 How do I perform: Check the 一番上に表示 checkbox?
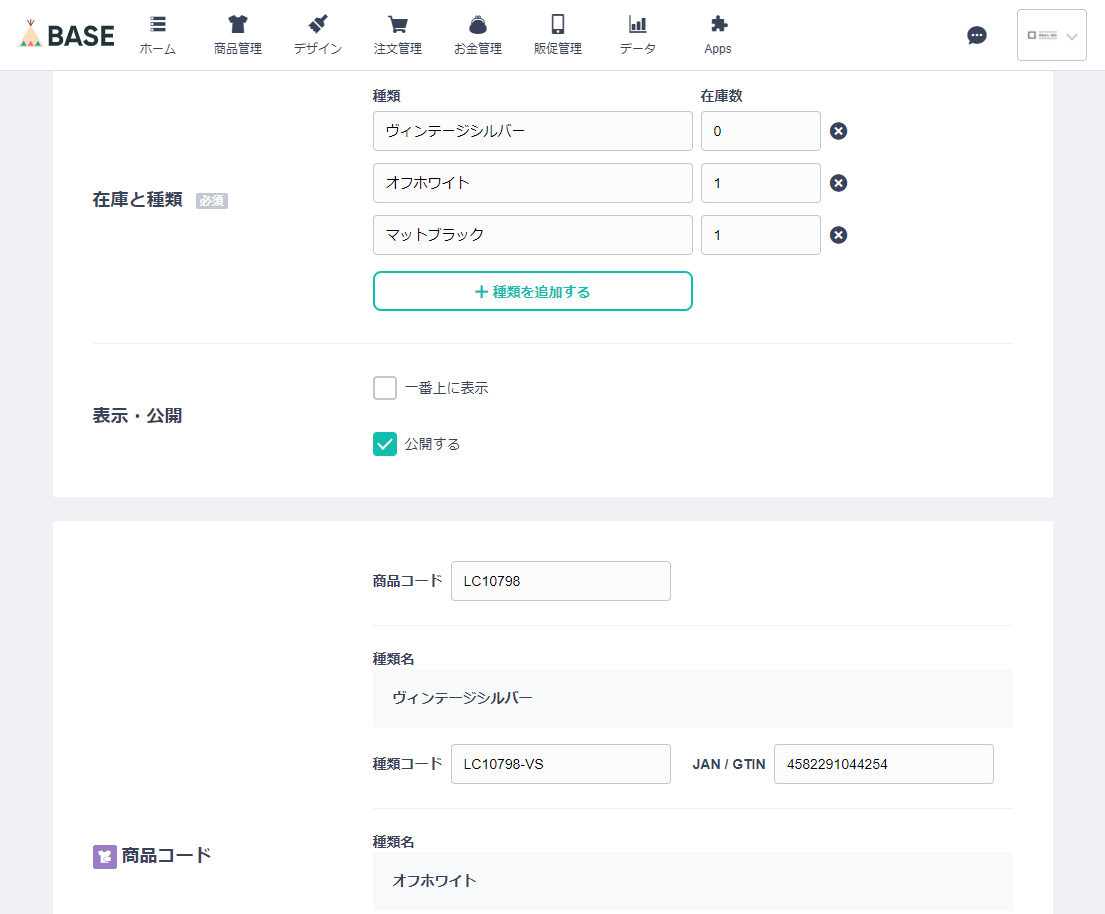point(385,387)
